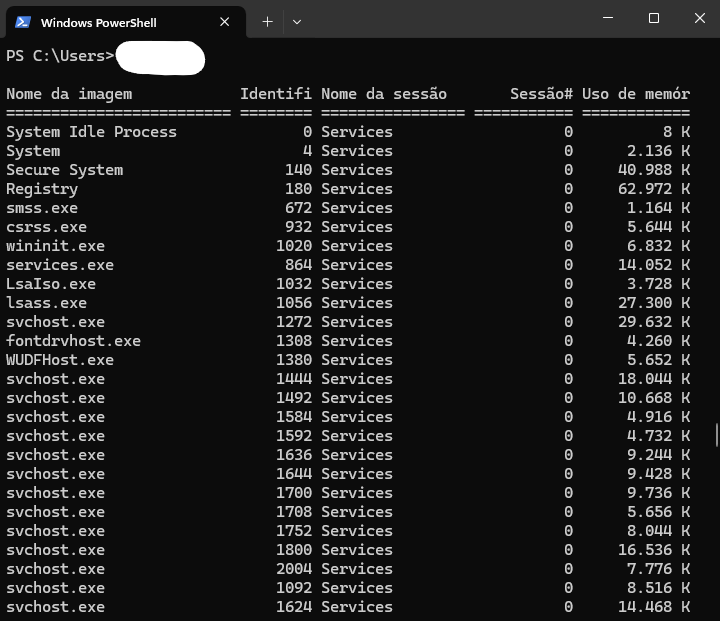
Task: Click the memory value 27.300 K
Action: (654, 303)
